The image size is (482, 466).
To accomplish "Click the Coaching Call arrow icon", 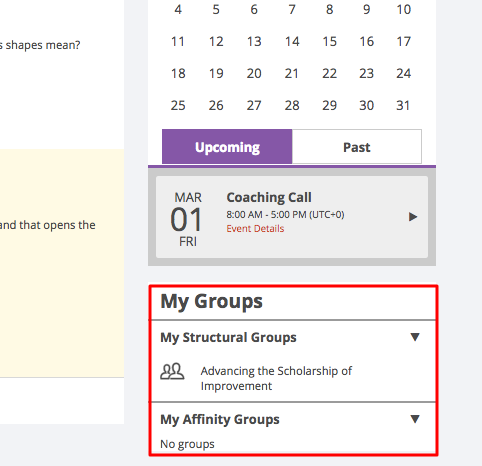I will pyautogui.click(x=413, y=217).
